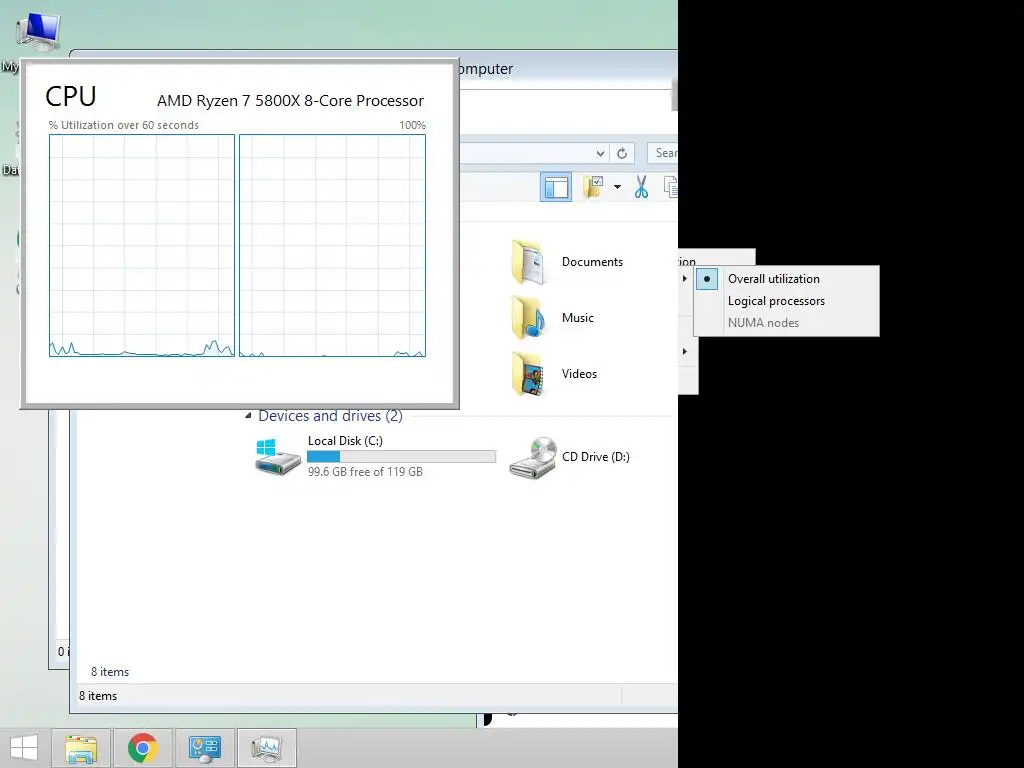Select CD Drive (D:)
Viewport: 1024px width, 768px height.
pyautogui.click(x=569, y=457)
